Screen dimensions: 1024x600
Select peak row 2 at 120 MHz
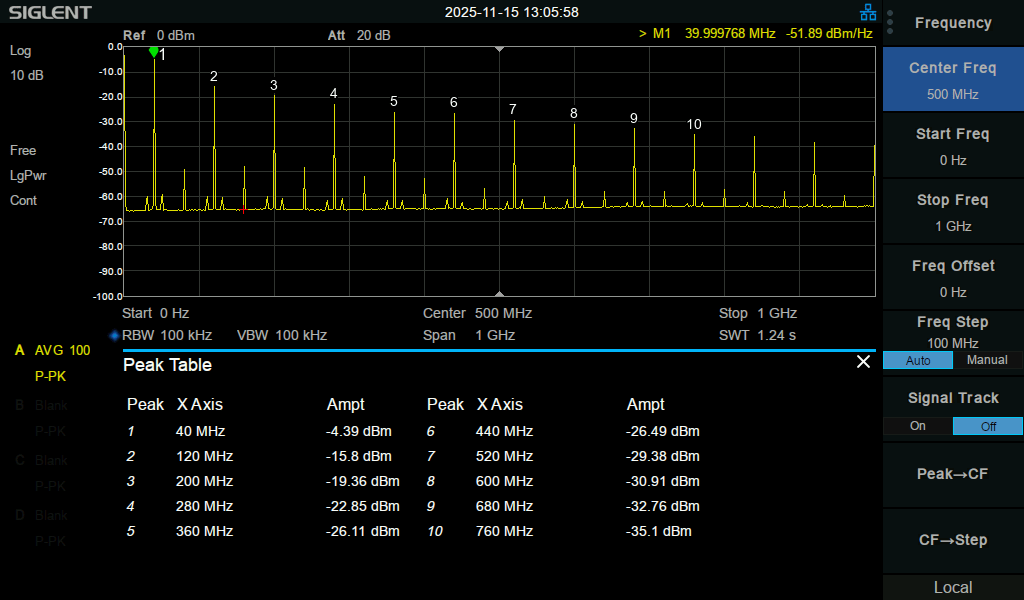(259, 456)
